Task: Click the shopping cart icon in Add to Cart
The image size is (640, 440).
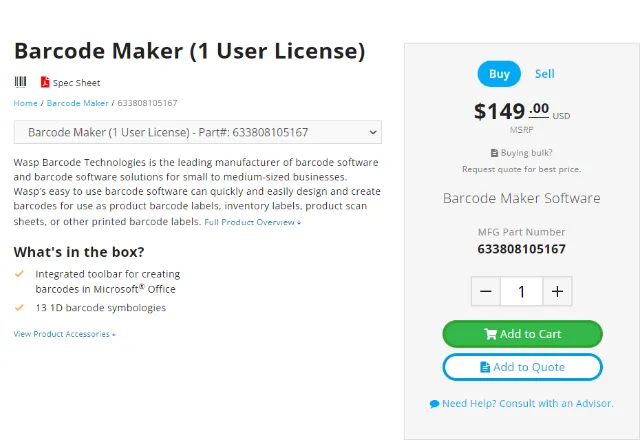Action: (x=490, y=334)
